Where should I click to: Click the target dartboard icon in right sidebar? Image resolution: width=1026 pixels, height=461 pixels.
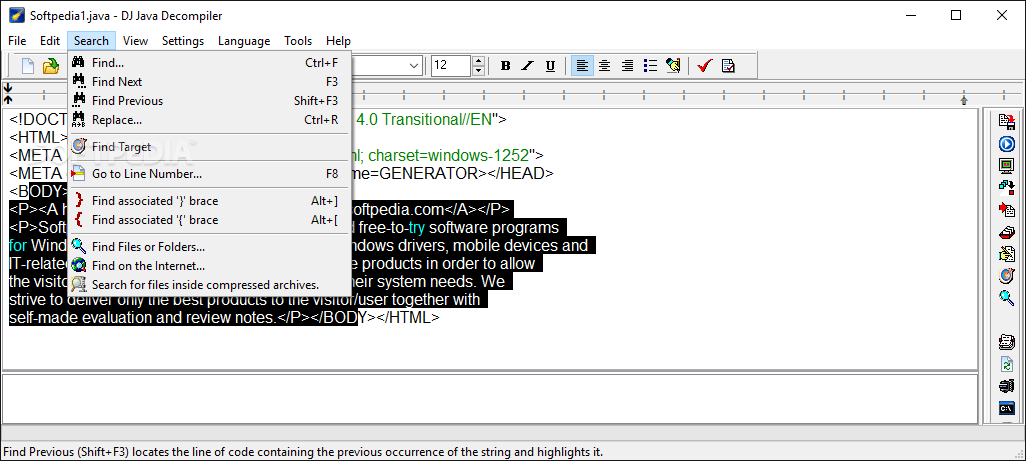coord(1006,275)
